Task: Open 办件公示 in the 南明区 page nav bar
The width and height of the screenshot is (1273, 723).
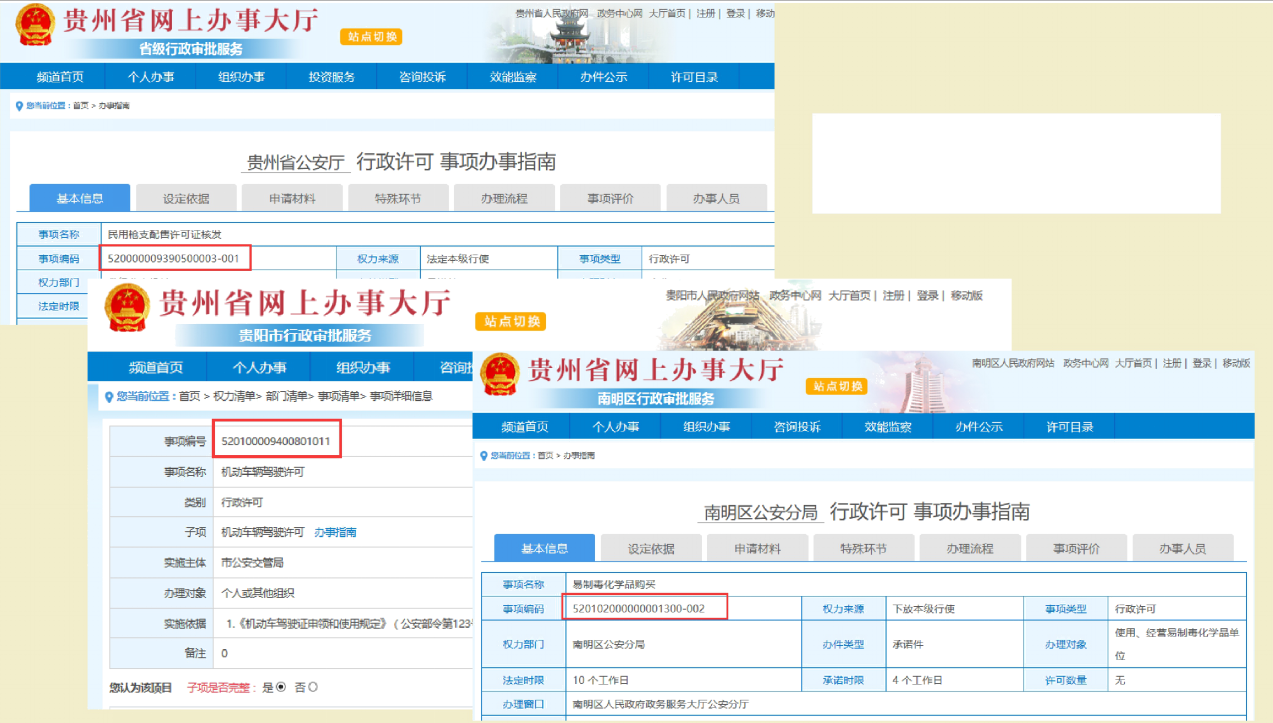Action: pyautogui.click(x=979, y=427)
